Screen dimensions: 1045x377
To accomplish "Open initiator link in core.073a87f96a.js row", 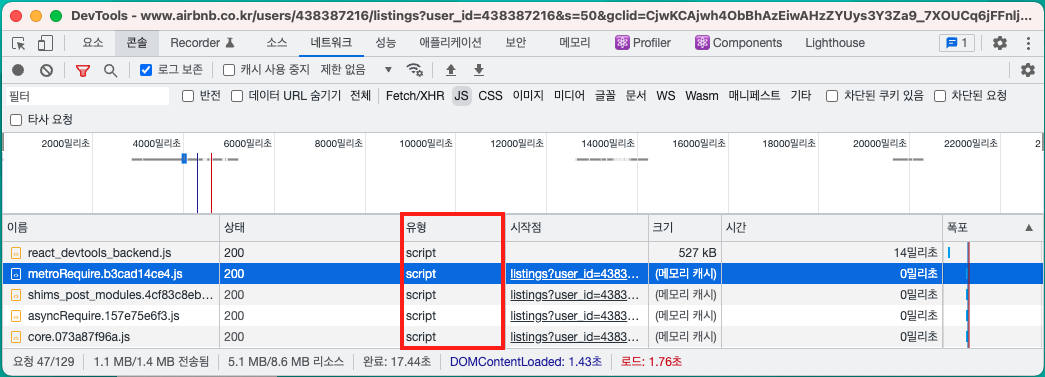I will pyautogui.click(x=574, y=336).
